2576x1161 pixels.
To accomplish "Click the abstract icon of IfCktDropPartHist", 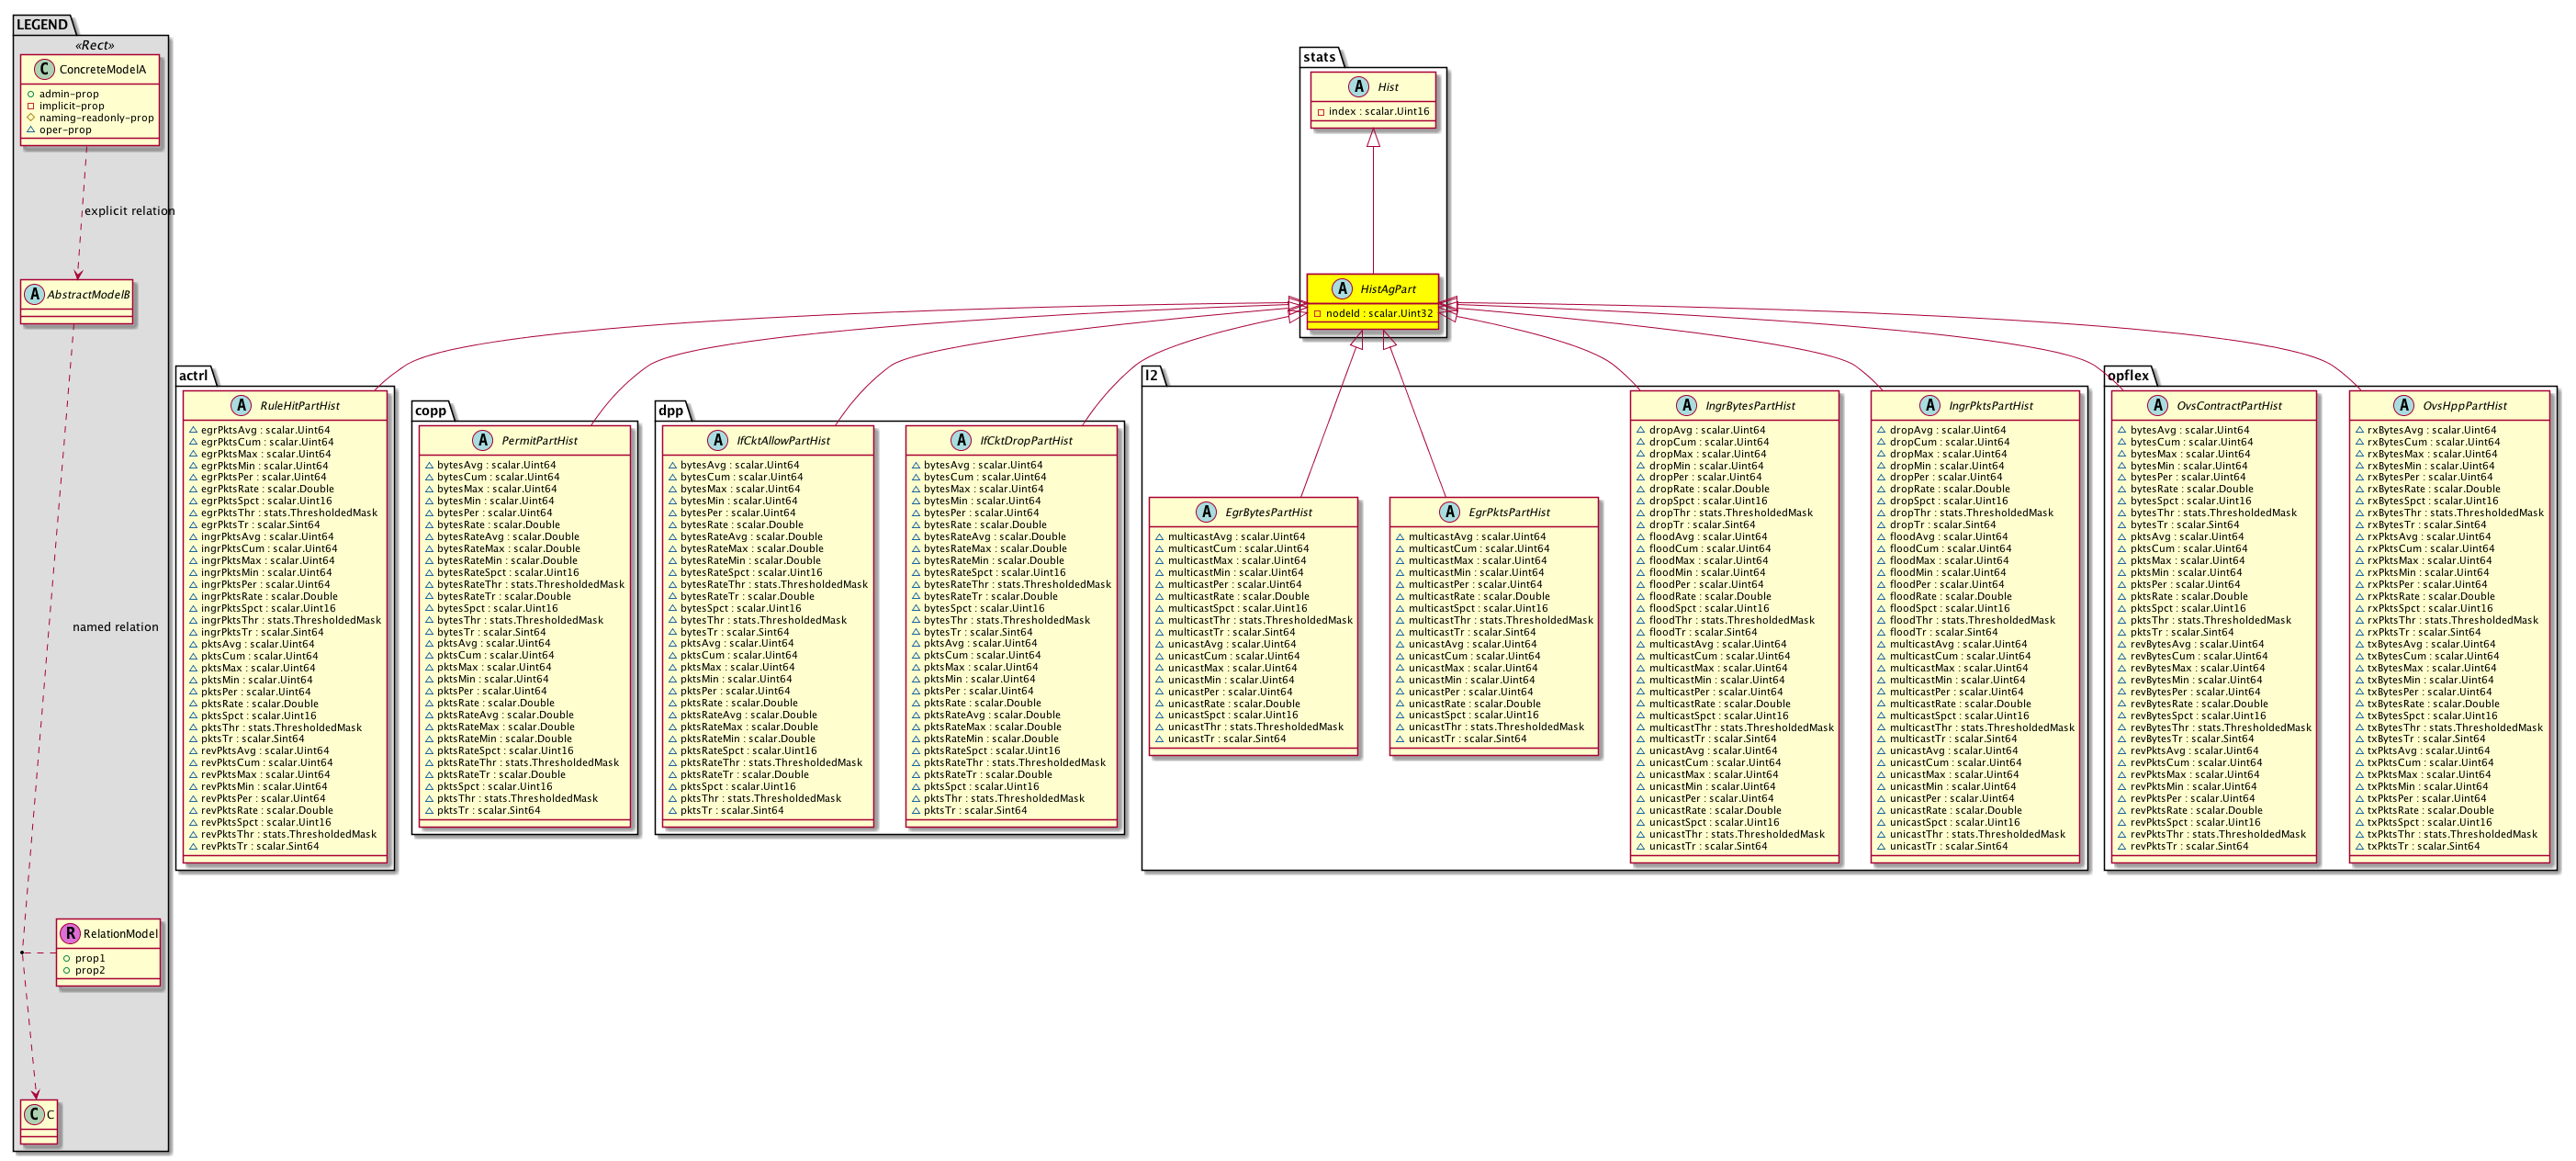I will point(961,440).
